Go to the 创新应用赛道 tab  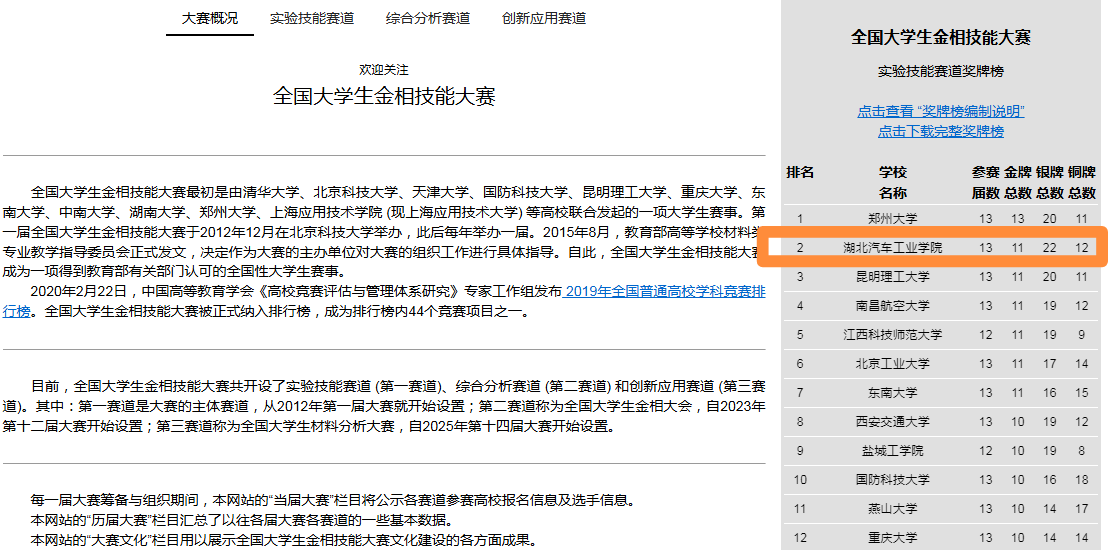click(x=544, y=18)
